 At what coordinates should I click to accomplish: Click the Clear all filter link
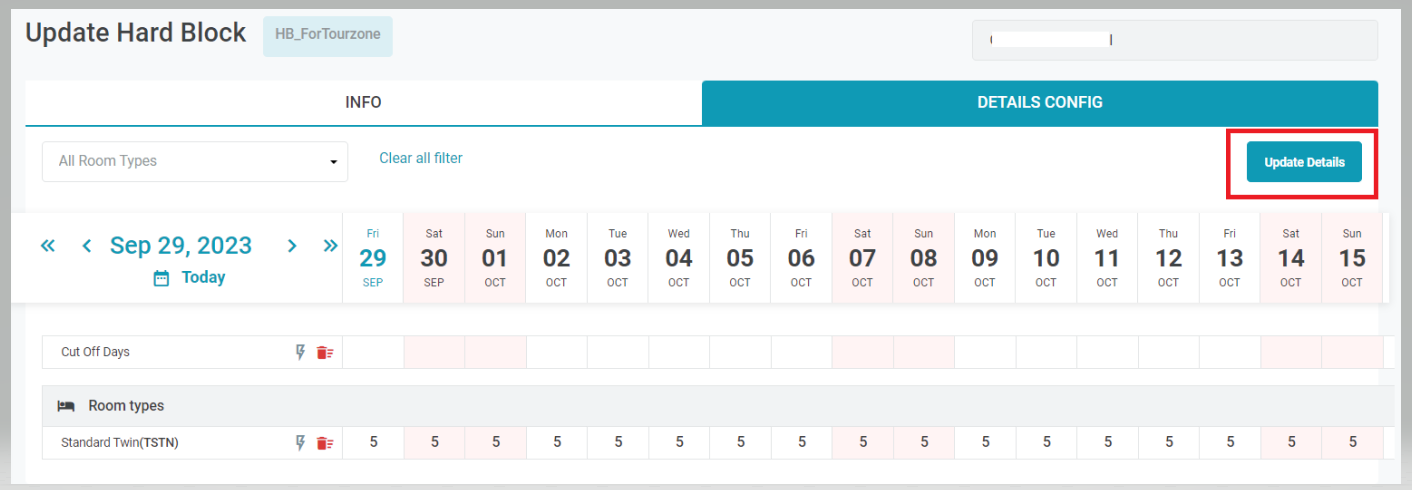421,158
